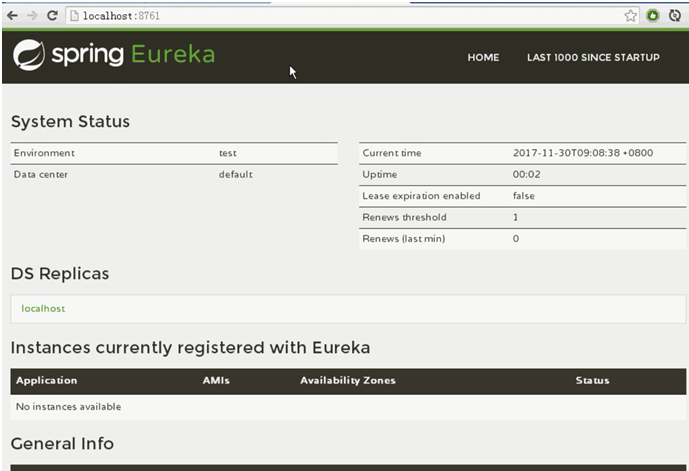The height and width of the screenshot is (471, 689).
Task: Click the browser forward arrow
Action: point(32,16)
